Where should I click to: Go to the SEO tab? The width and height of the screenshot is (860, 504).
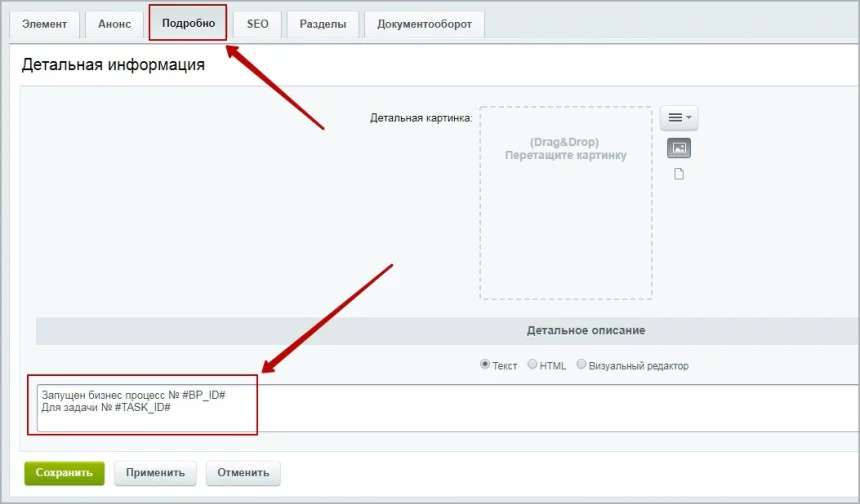click(257, 24)
